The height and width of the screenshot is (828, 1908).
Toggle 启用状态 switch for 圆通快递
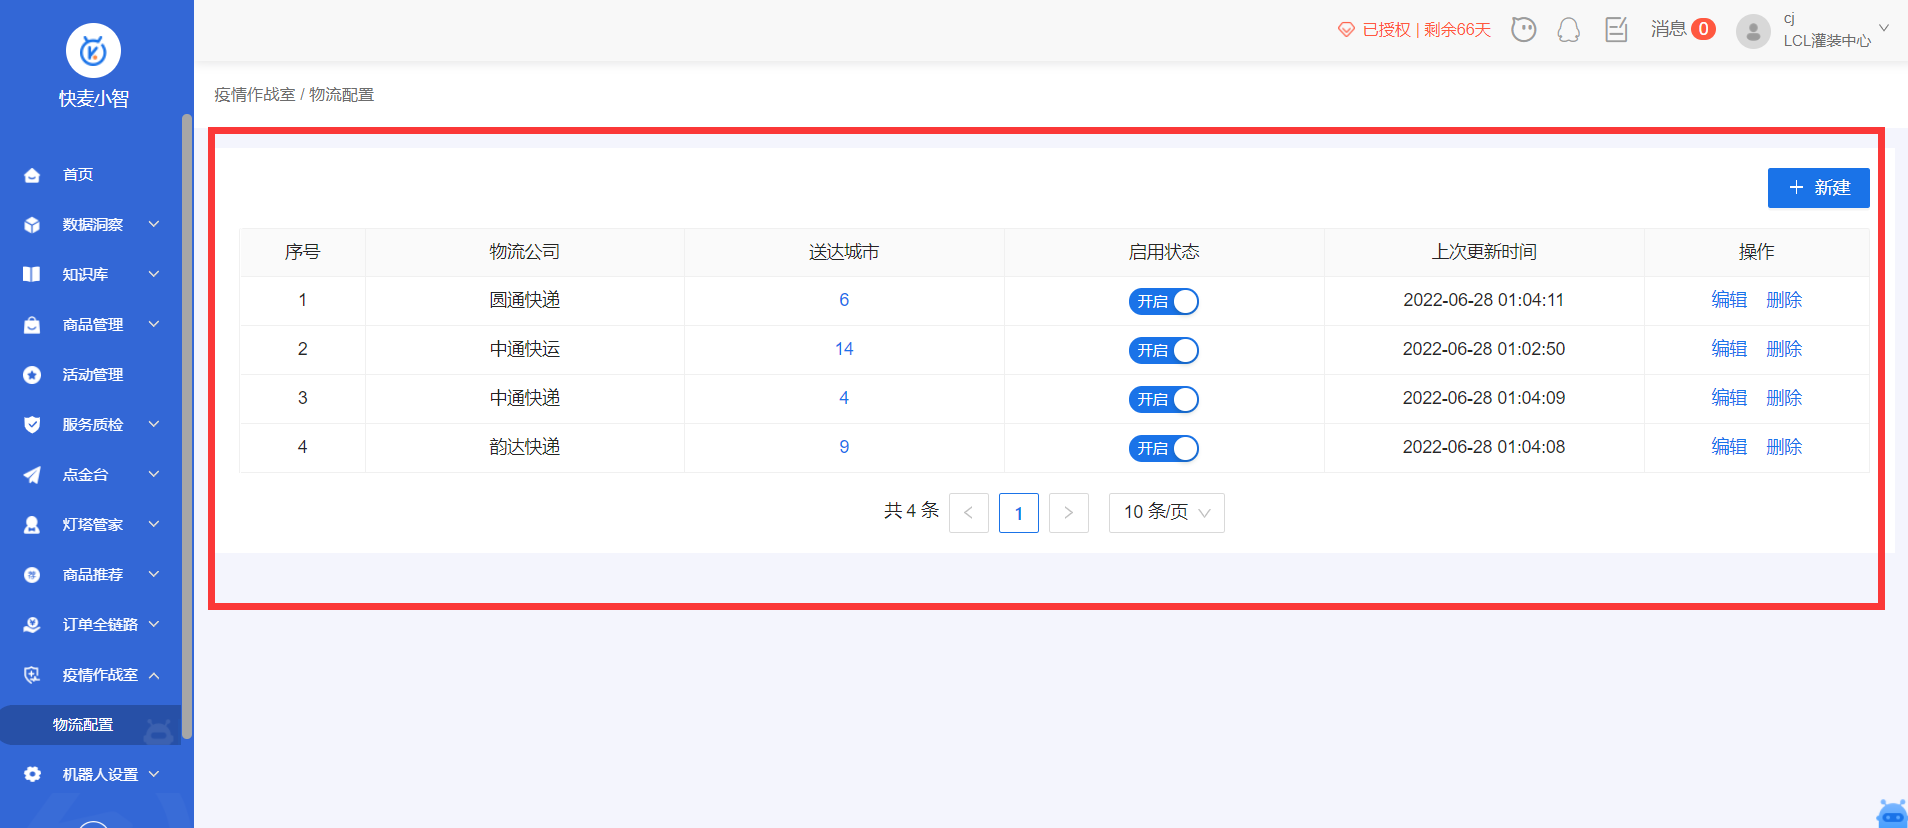[1163, 301]
